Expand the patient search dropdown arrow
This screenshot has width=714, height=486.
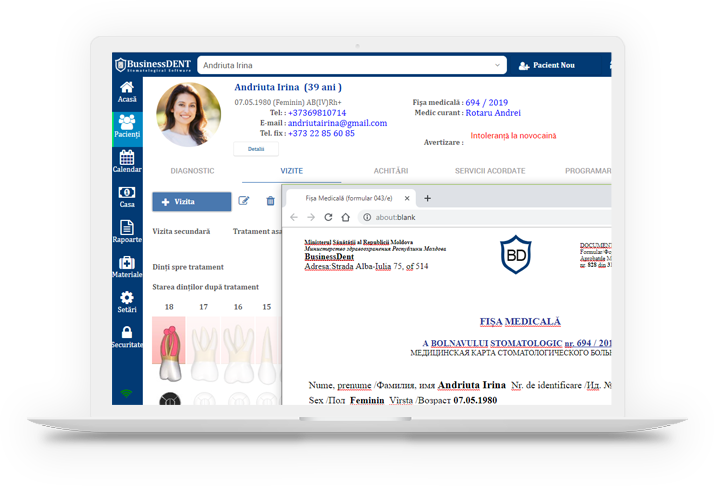497,65
